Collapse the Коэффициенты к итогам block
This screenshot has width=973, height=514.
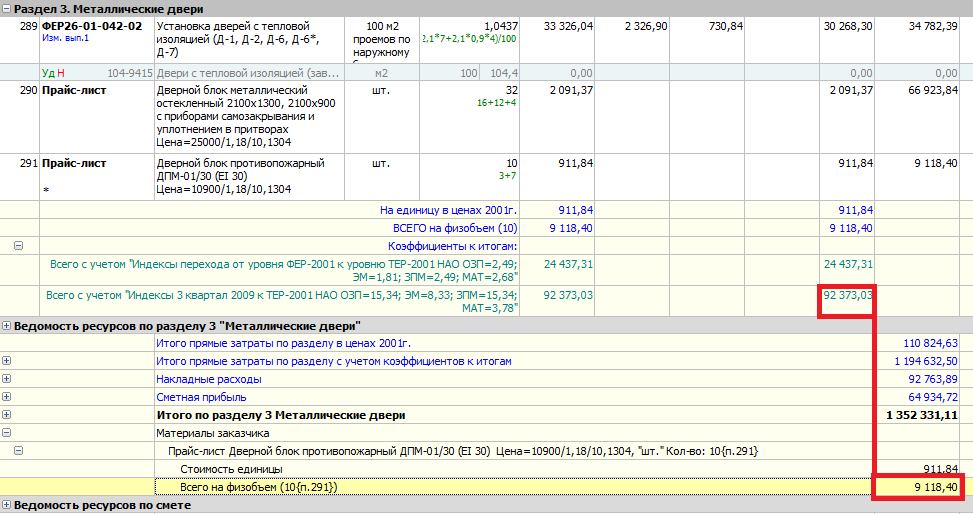19,245
